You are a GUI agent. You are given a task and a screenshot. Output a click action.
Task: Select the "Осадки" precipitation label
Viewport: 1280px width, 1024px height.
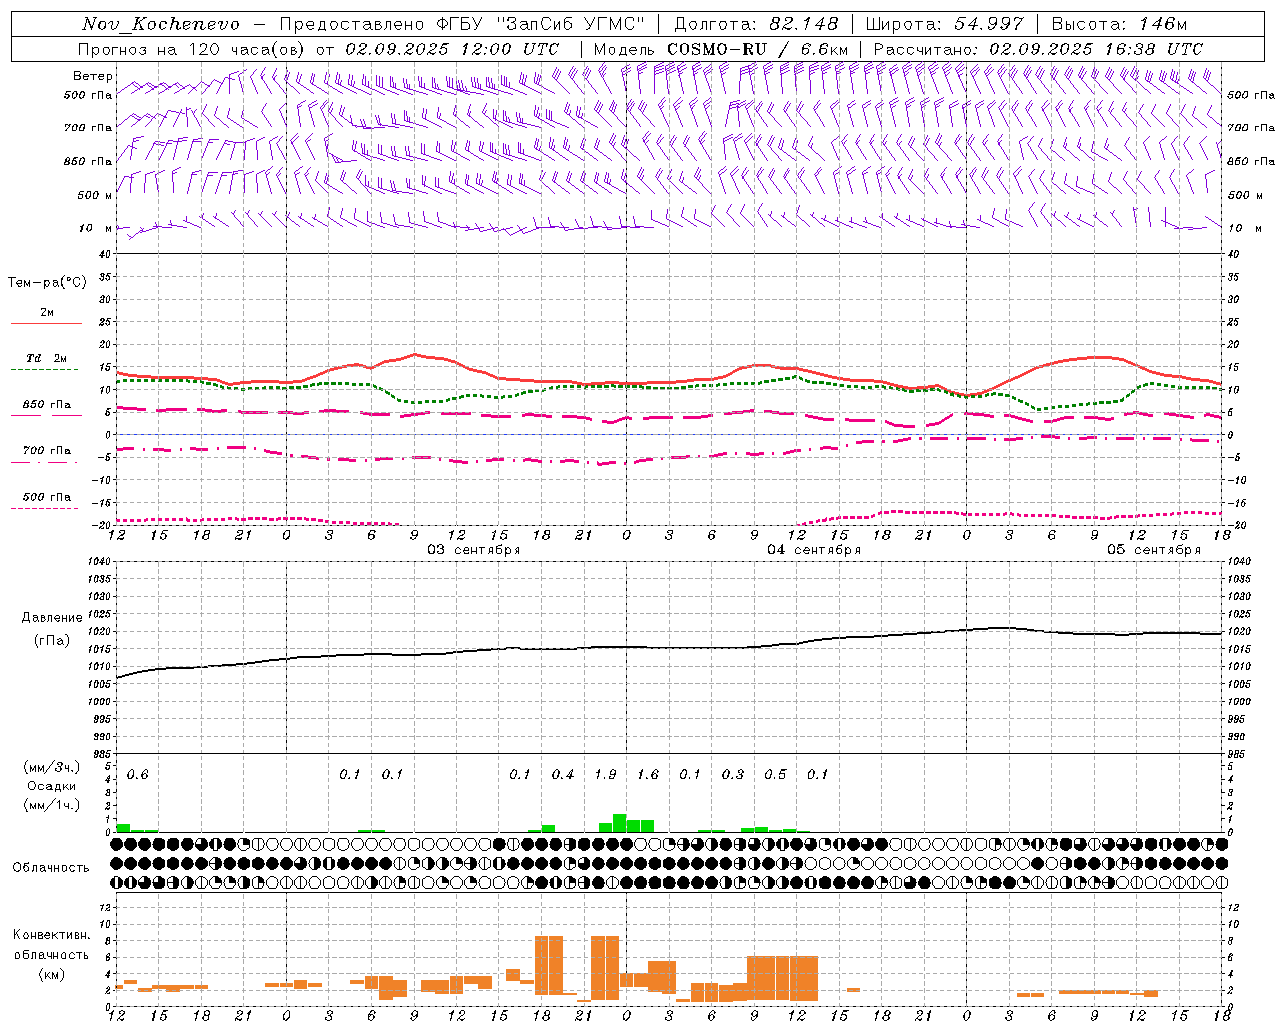pos(51,786)
